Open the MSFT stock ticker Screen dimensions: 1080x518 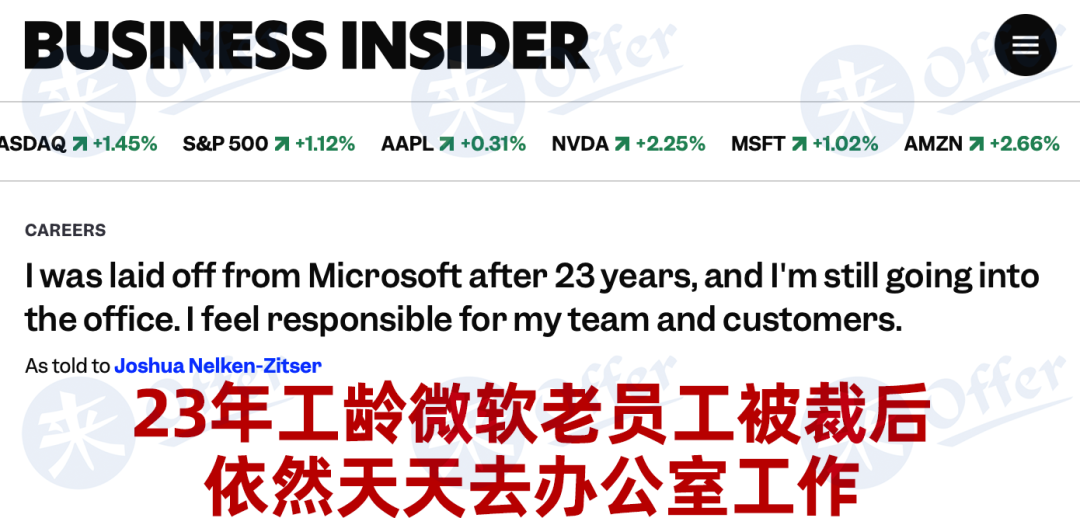804,144
